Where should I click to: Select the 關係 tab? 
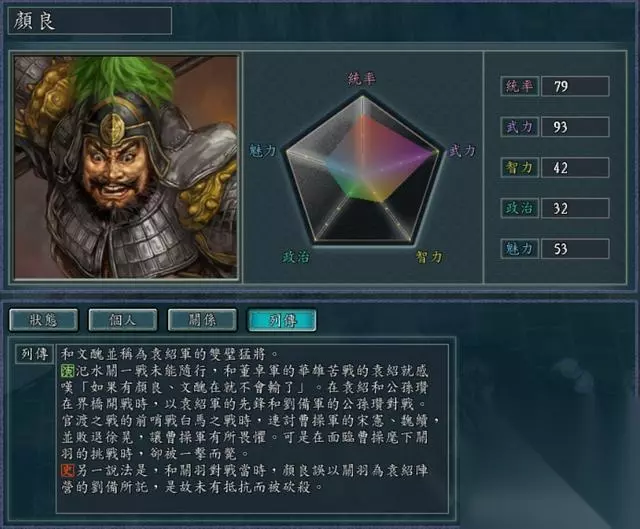202,320
